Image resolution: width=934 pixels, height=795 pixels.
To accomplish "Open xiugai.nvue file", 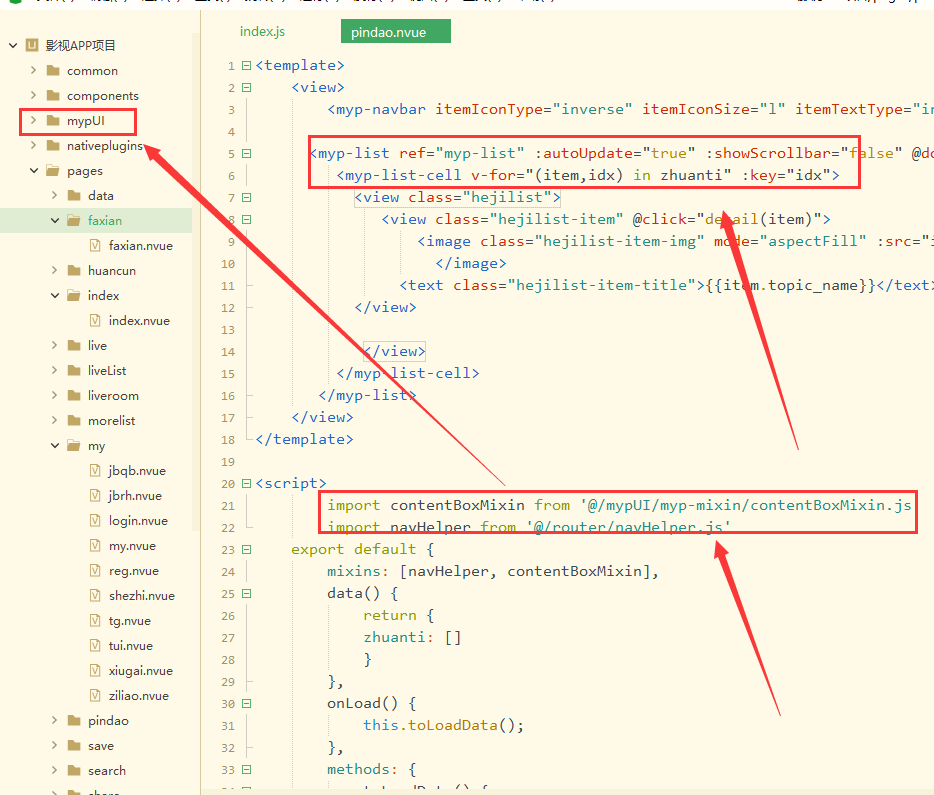I will pyautogui.click(x=141, y=671).
